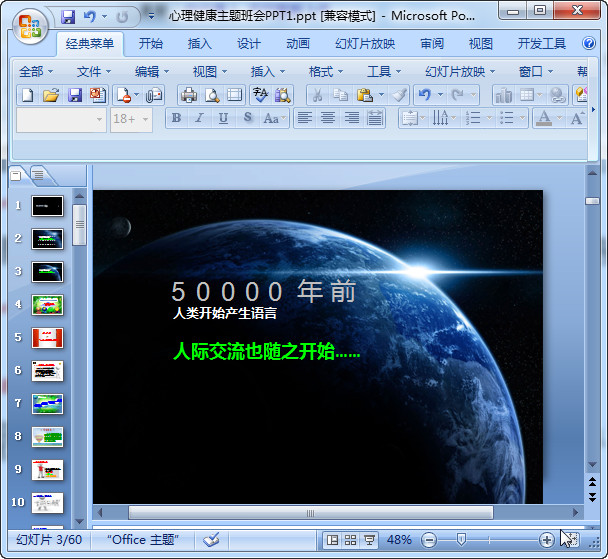The image size is (608, 559).
Task: Switch to Normal view in status bar
Action: pyautogui.click(x=332, y=540)
